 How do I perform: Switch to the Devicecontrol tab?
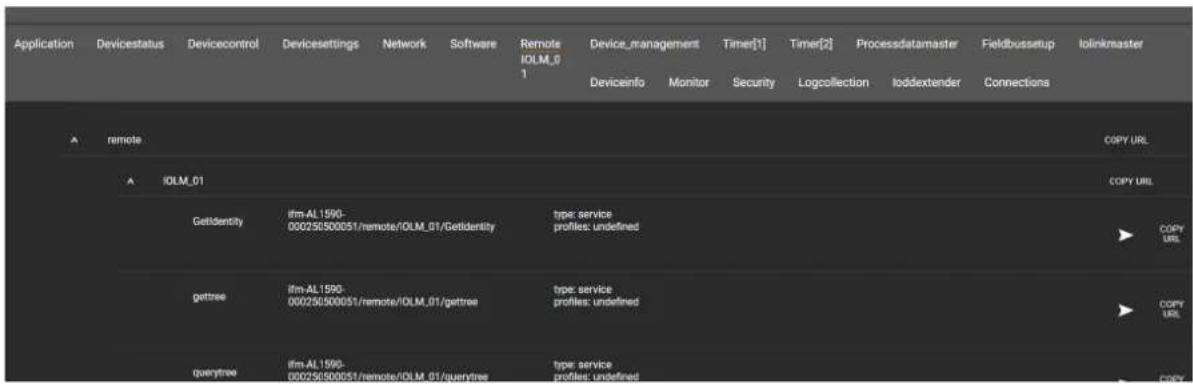[223, 45]
